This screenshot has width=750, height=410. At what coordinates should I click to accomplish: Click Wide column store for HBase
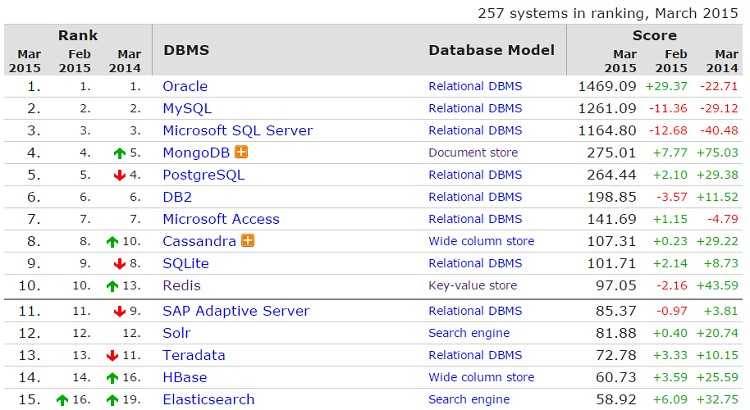pyautogui.click(x=481, y=378)
